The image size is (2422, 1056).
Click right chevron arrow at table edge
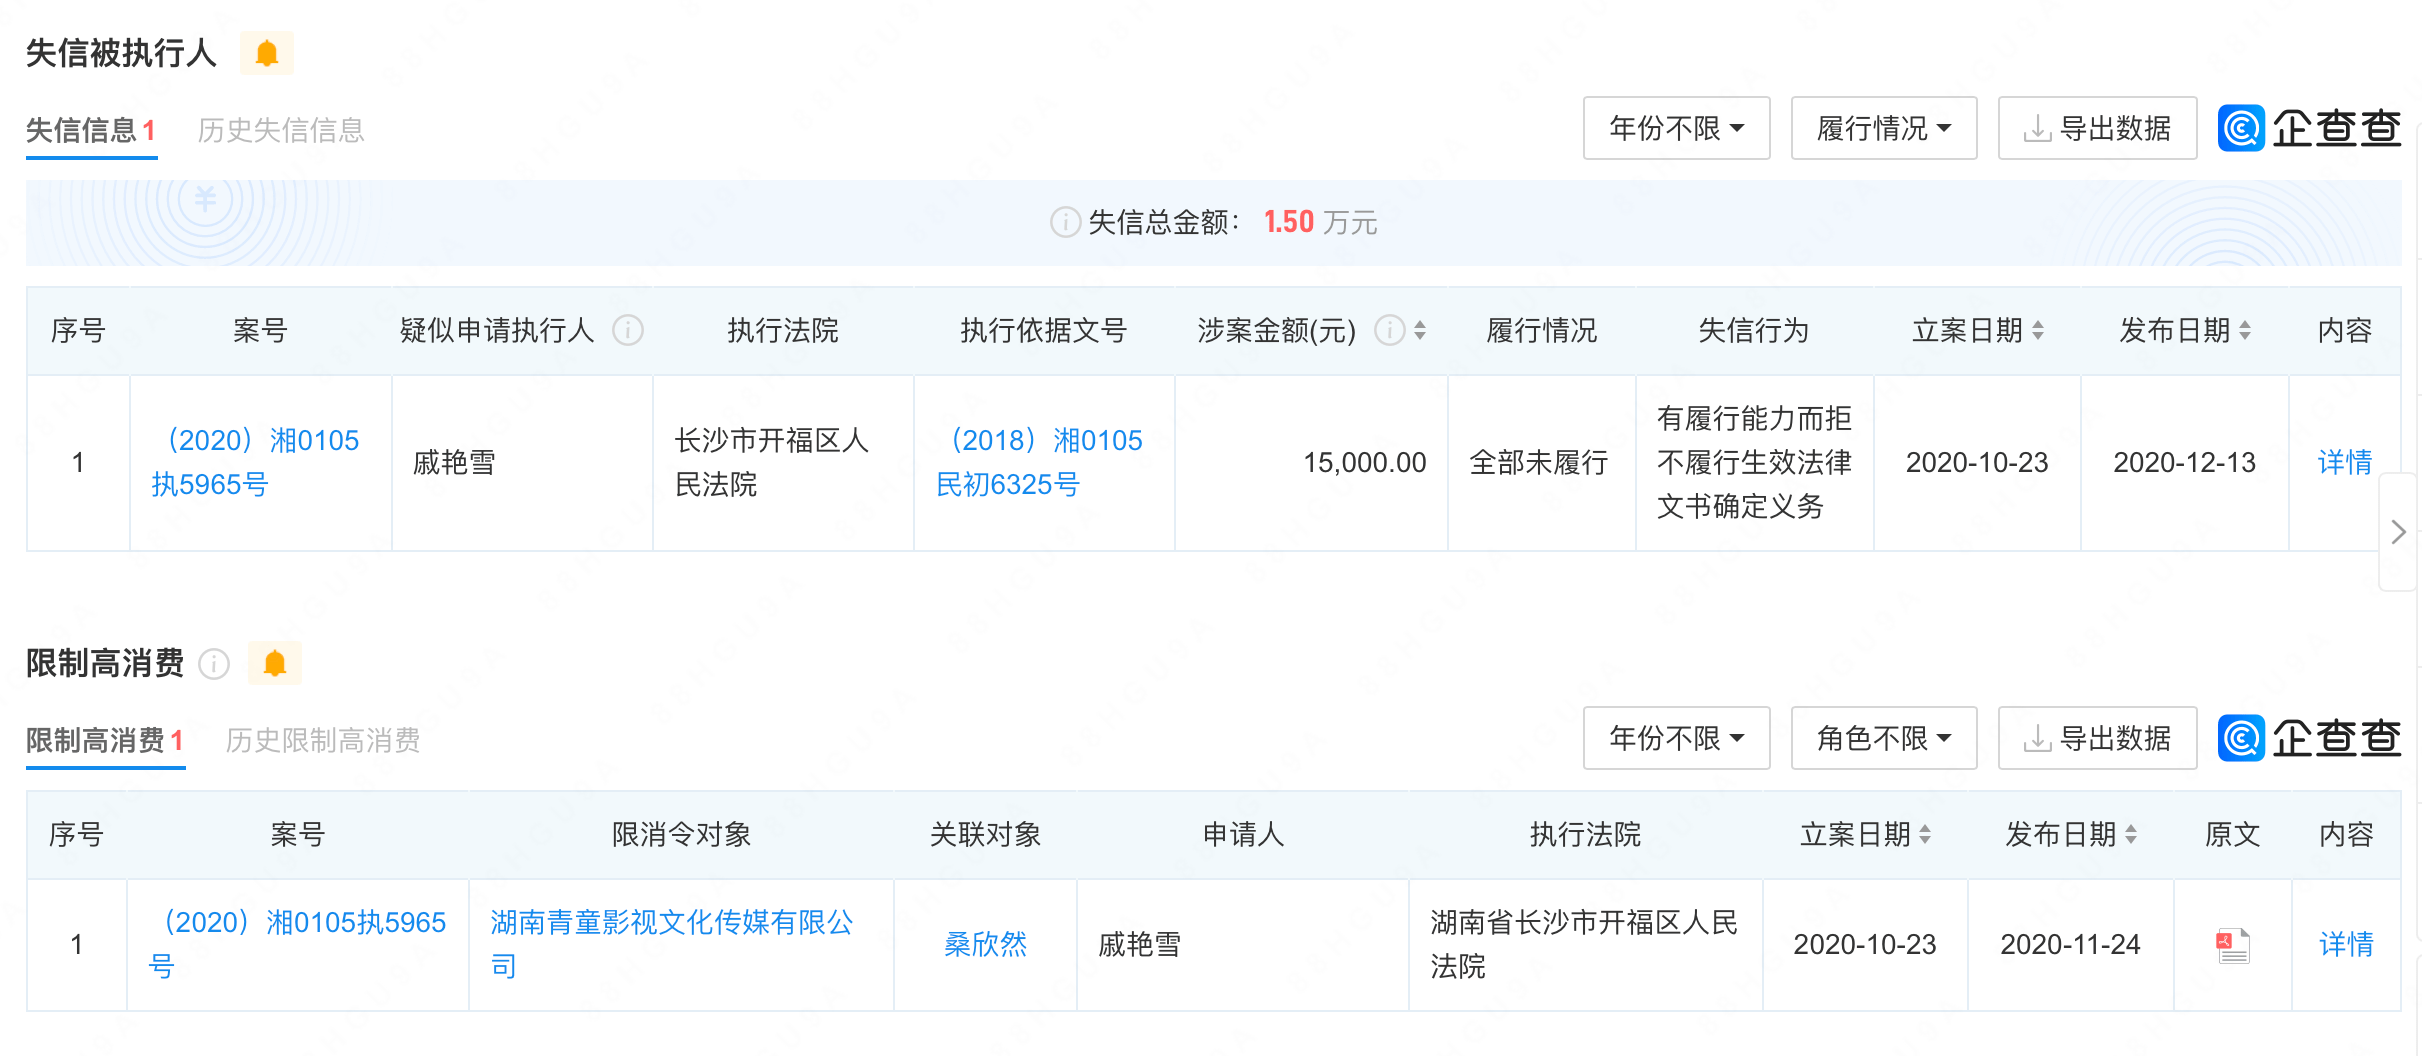(2398, 532)
